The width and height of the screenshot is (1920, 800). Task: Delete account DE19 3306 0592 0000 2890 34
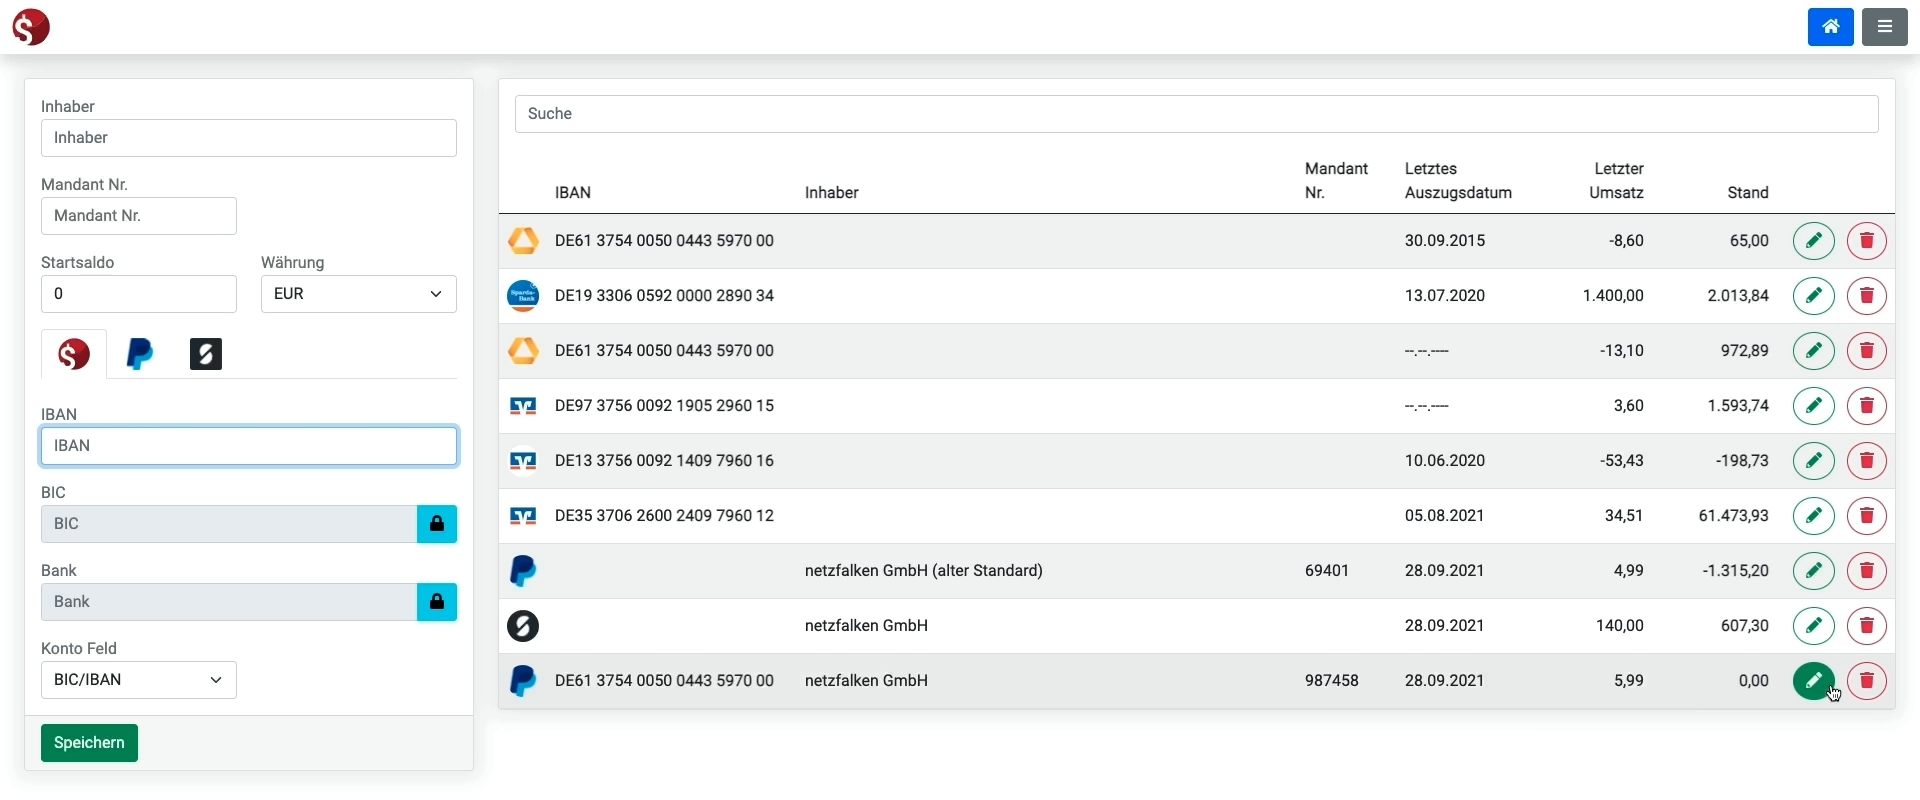1867,296
